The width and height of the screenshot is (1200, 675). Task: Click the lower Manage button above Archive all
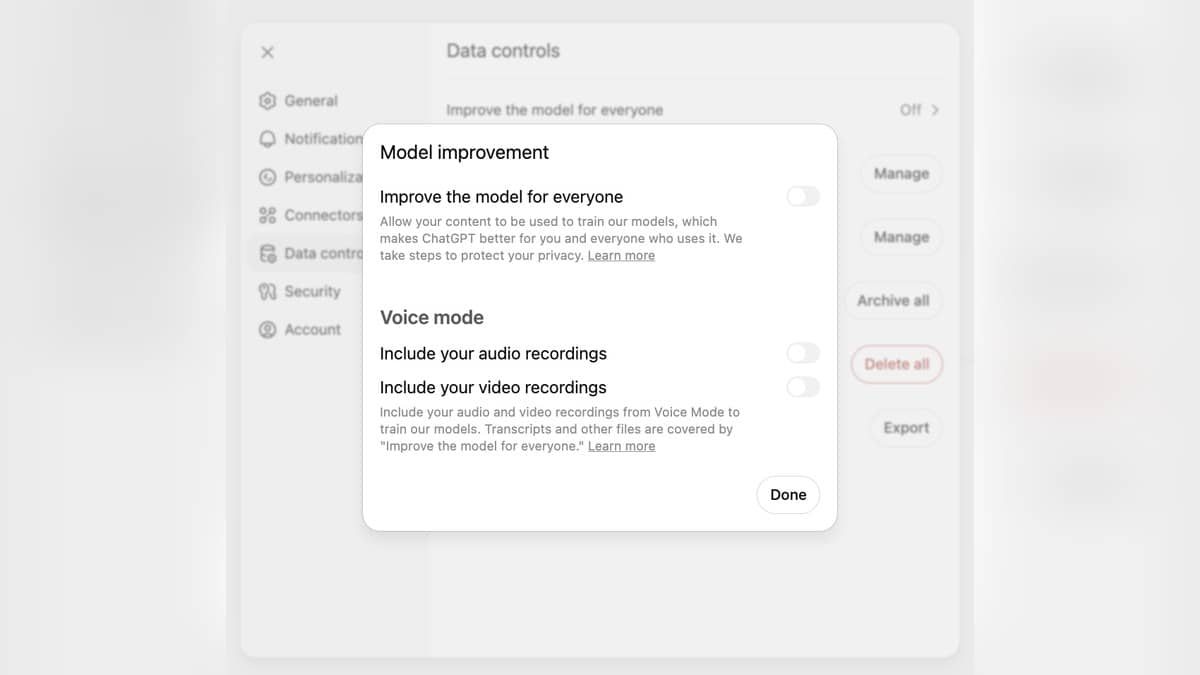(901, 237)
